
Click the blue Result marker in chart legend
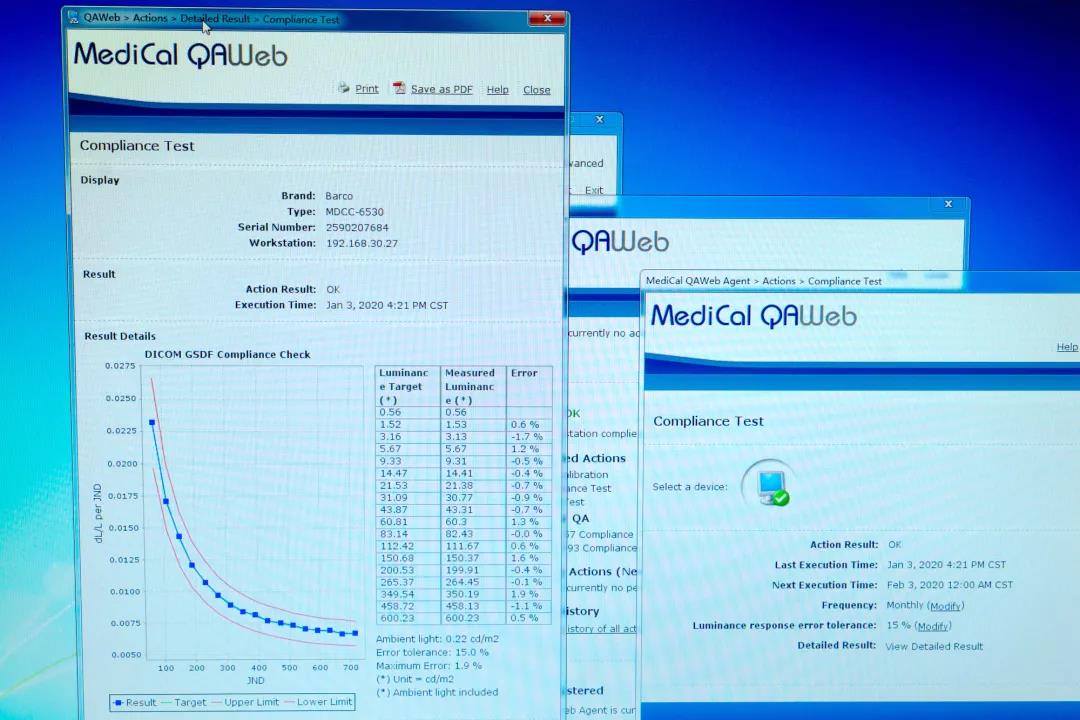(x=119, y=702)
